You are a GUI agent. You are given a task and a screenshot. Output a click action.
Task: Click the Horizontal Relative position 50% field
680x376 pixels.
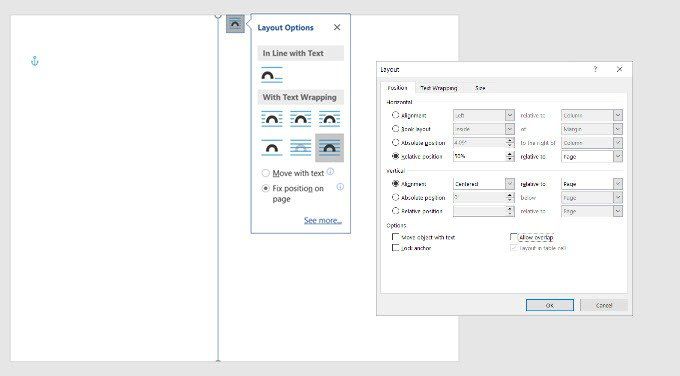coord(480,156)
